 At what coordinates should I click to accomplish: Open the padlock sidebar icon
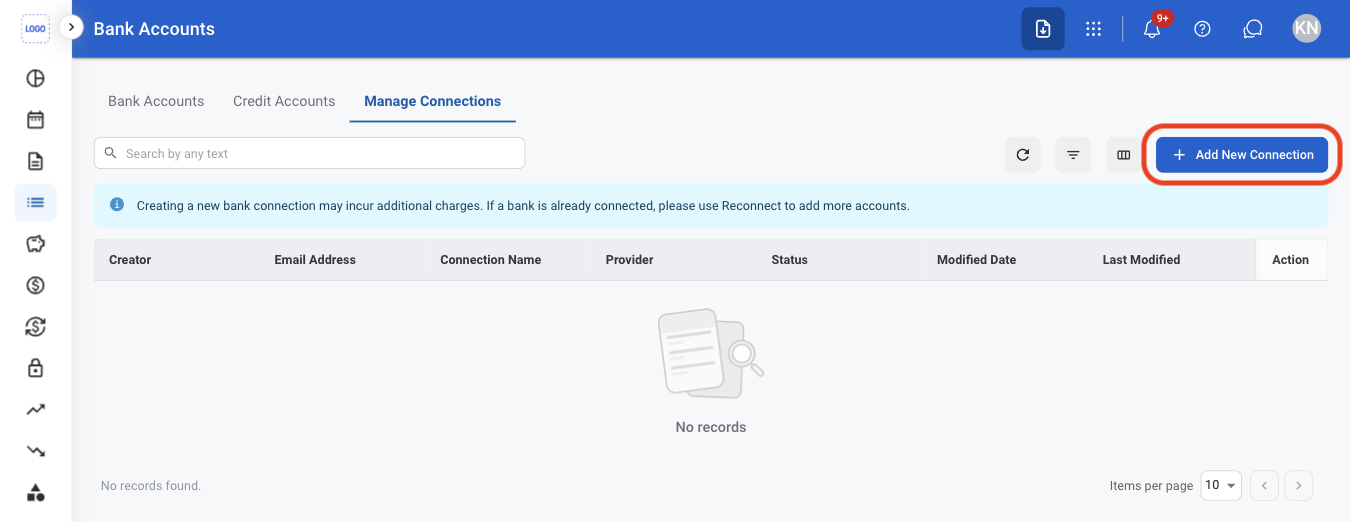coord(35,368)
